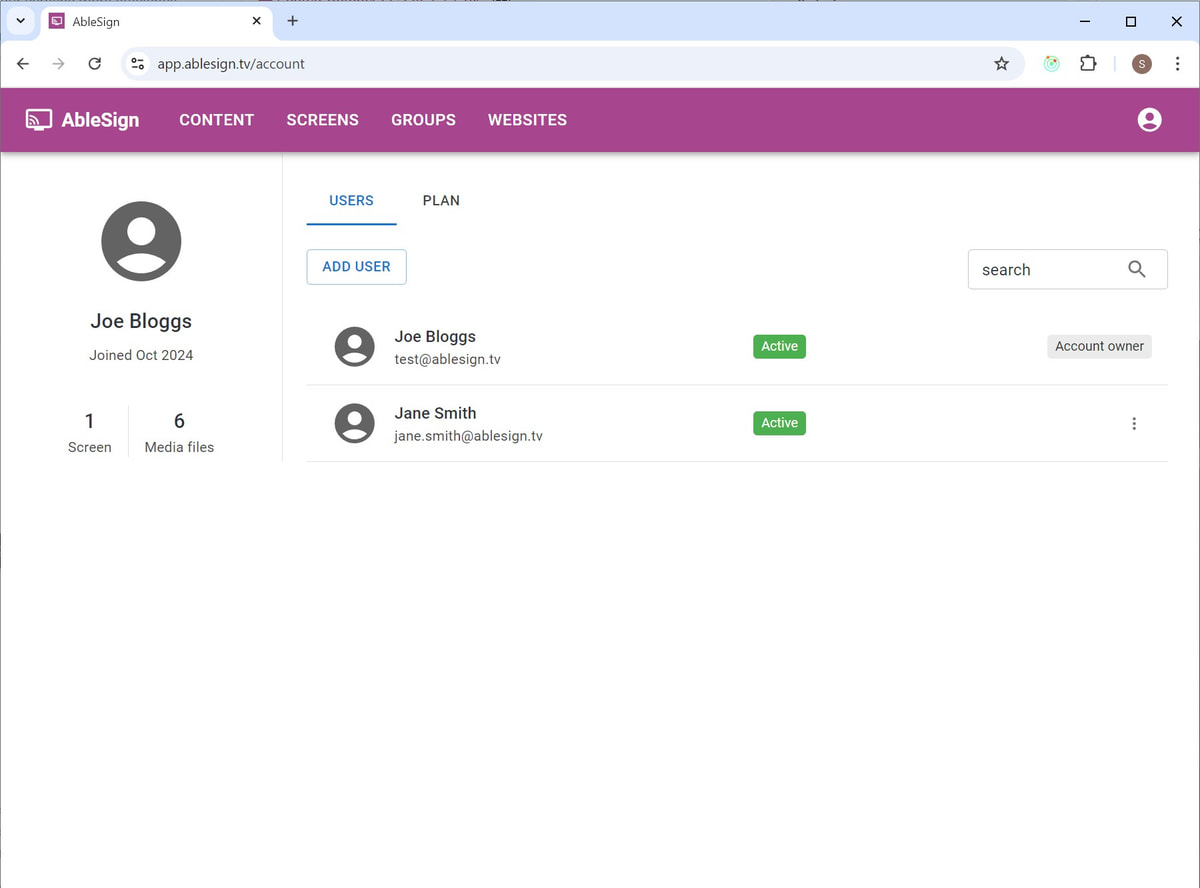Image resolution: width=1200 pixels, height=888 pixels.
Task: Click the large profile avatar in sidebar
Action: coord(141,241)
